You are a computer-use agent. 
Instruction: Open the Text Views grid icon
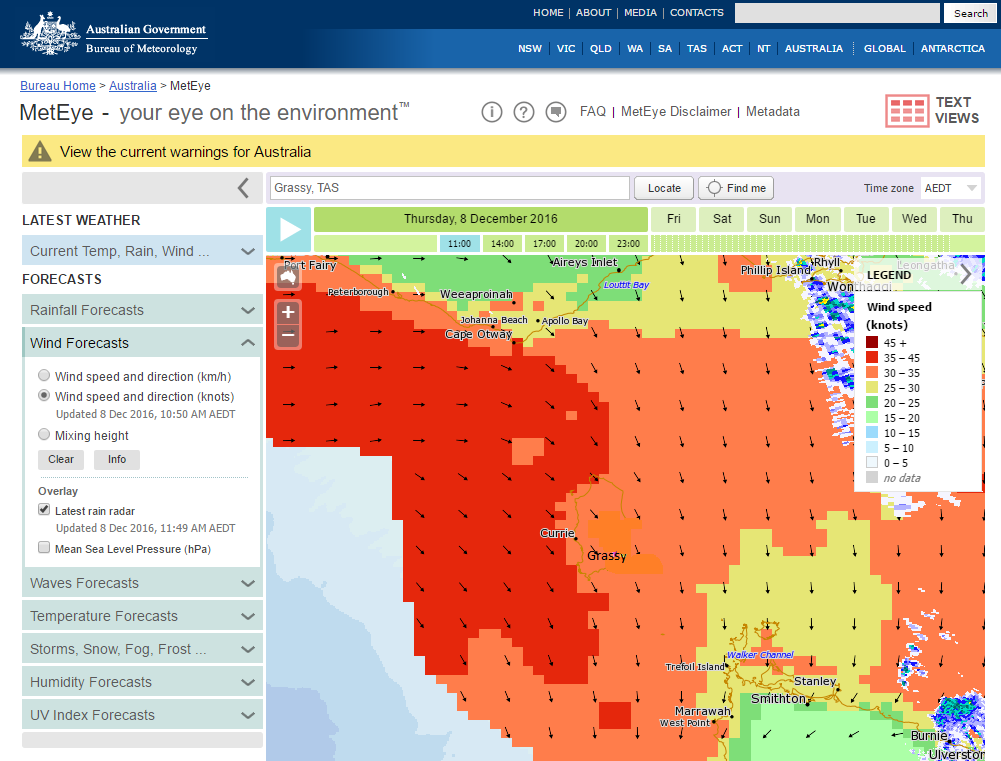[x=907, y=111]
